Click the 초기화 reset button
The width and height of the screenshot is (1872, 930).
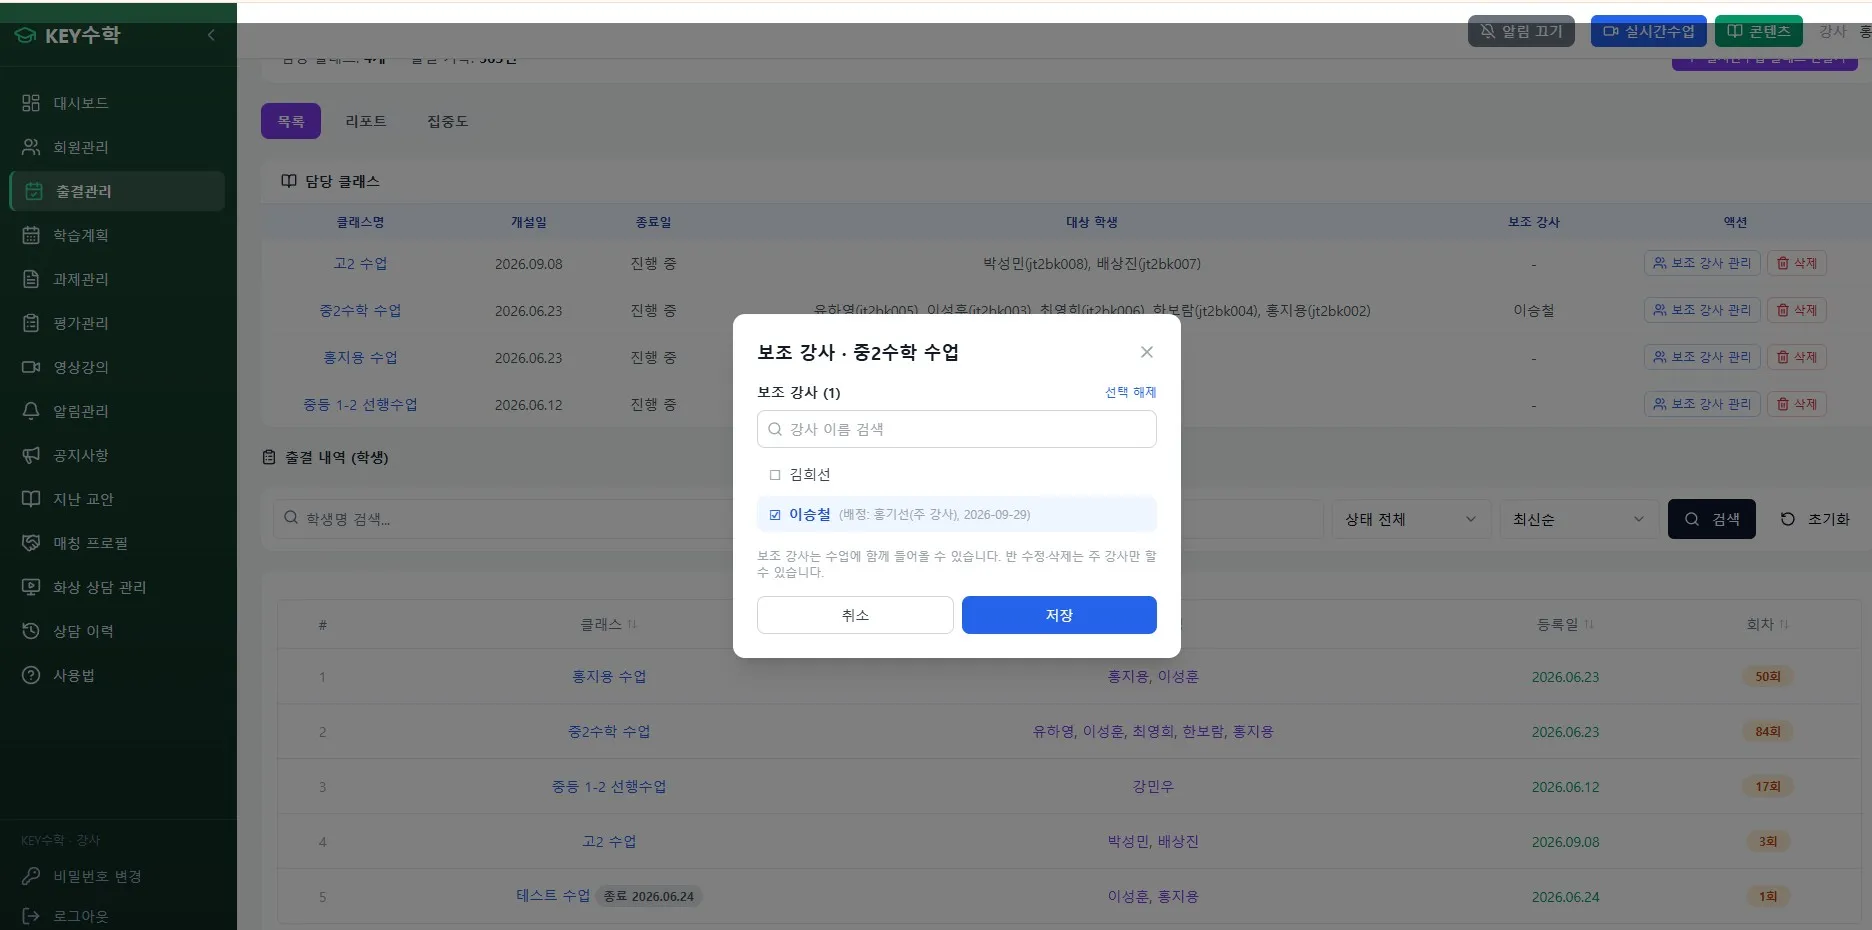[1815, 519]
